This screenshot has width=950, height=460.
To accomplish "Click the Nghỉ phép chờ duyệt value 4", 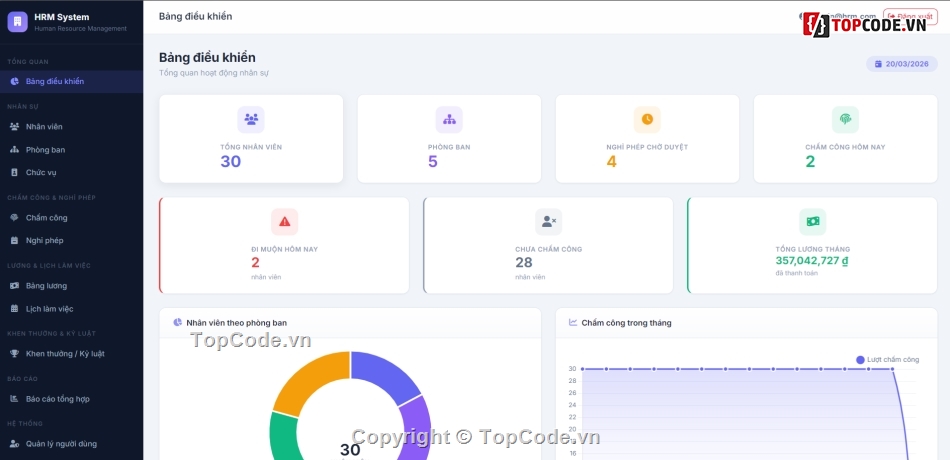I will tap(611, 161).
